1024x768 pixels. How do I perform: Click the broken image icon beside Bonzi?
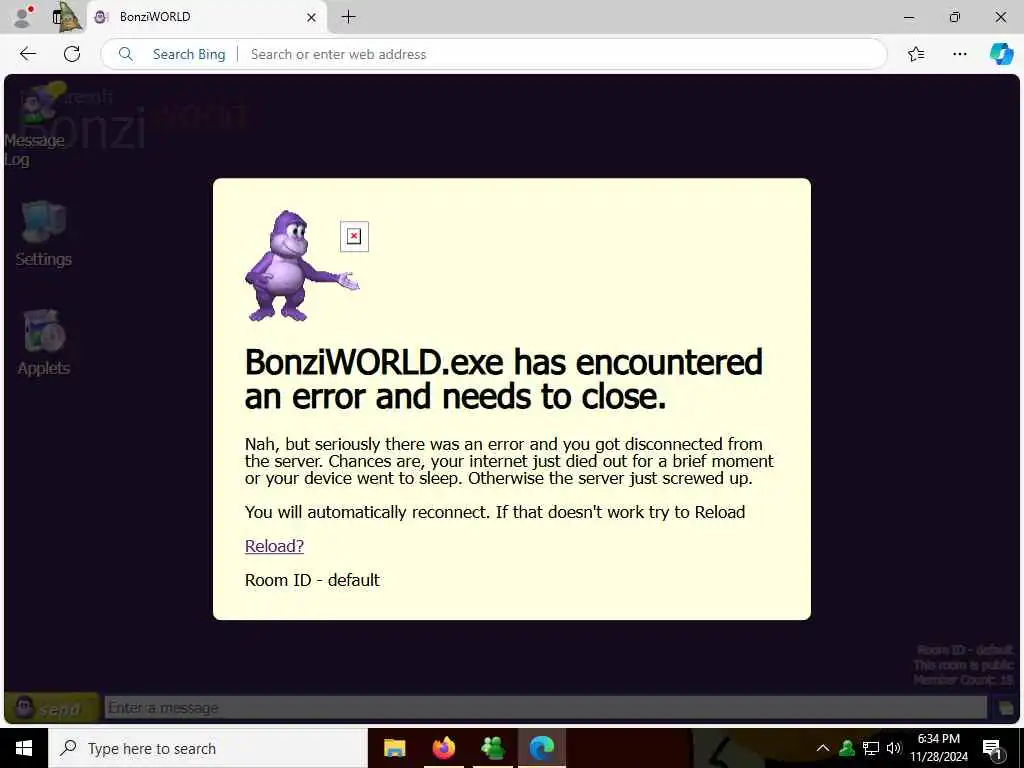click(x=354, y=236)
